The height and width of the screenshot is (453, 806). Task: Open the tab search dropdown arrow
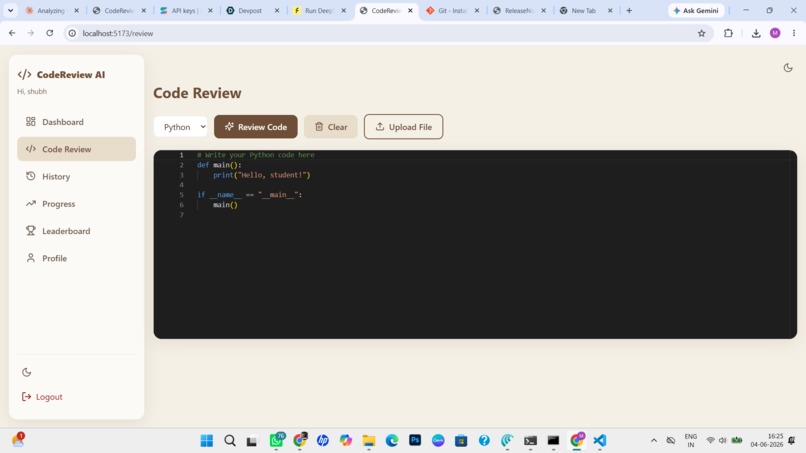tap(10, 10)
